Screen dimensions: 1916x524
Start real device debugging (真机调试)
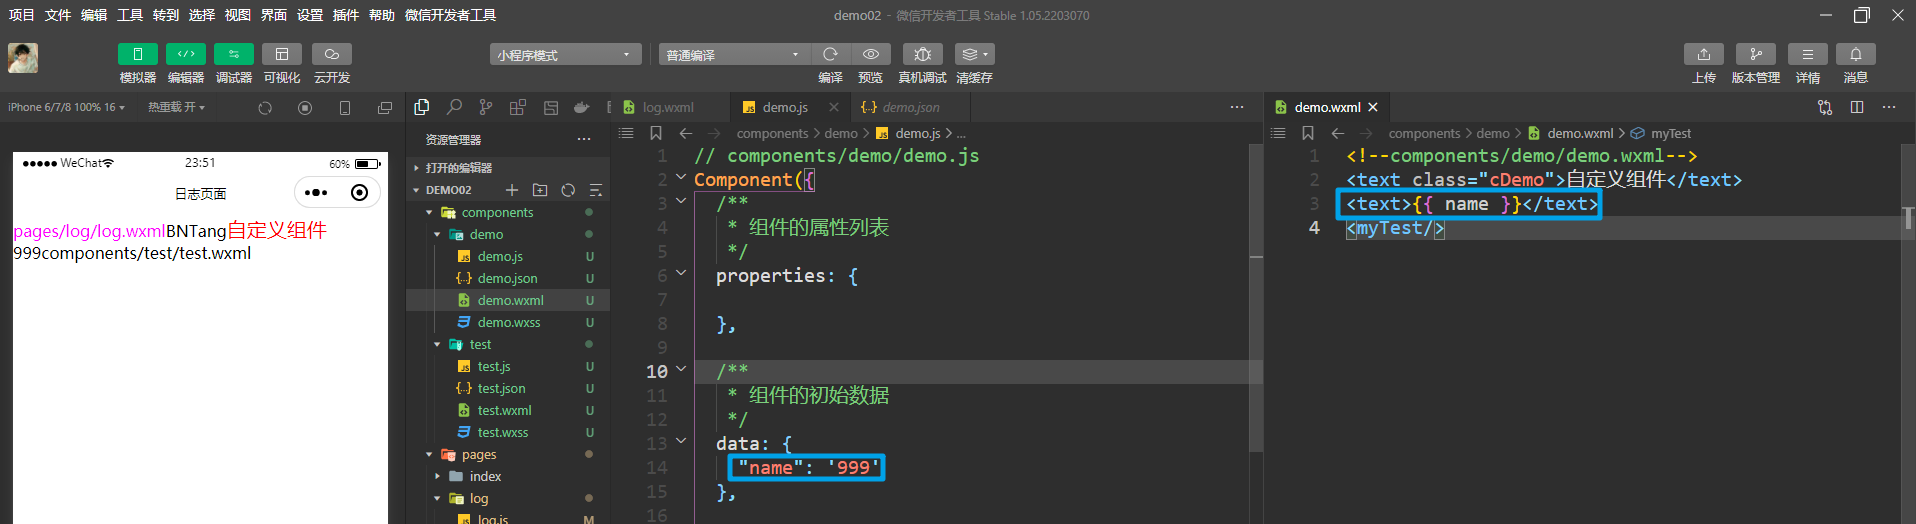tap(922, 54)
